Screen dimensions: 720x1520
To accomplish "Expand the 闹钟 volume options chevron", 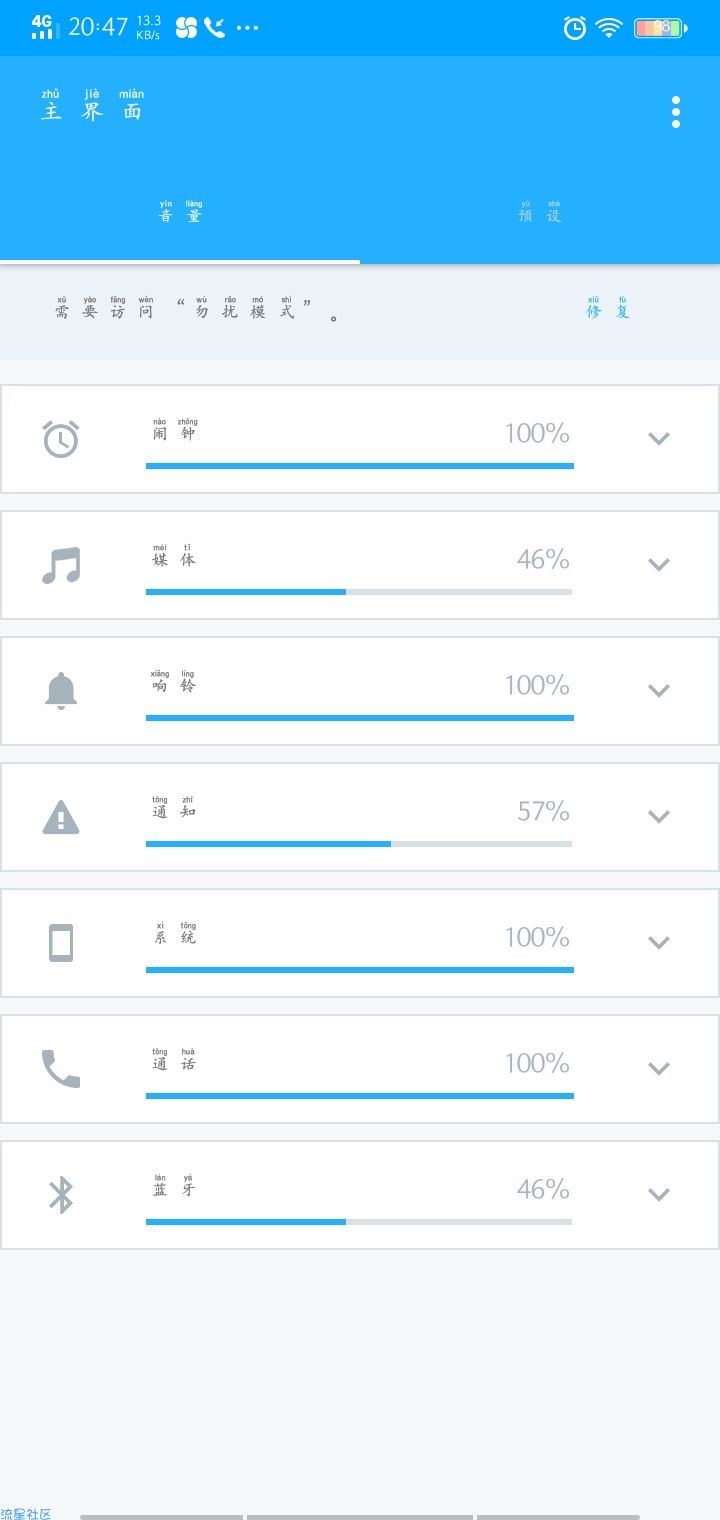I will 658,438.
